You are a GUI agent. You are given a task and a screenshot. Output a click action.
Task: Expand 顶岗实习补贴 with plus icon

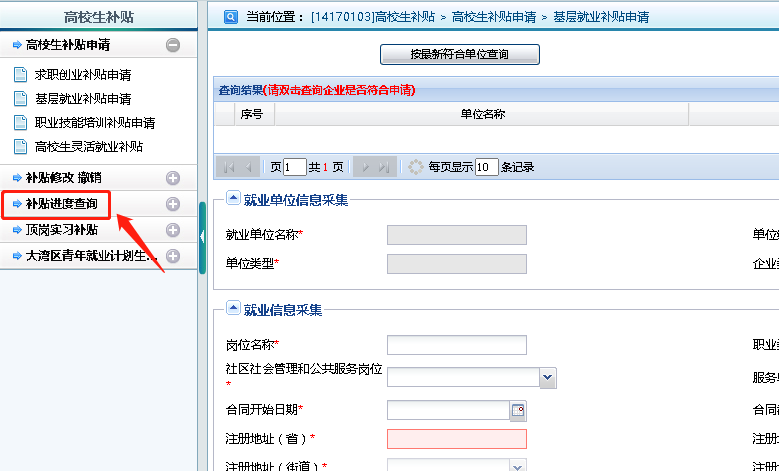[173, 230]
